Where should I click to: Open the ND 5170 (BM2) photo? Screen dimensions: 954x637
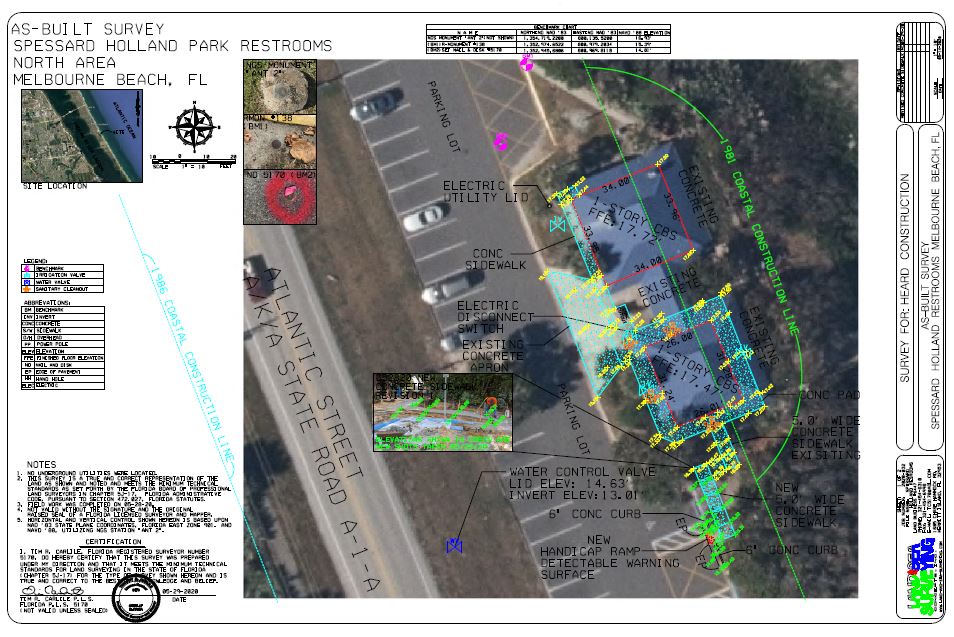(280, 197)
